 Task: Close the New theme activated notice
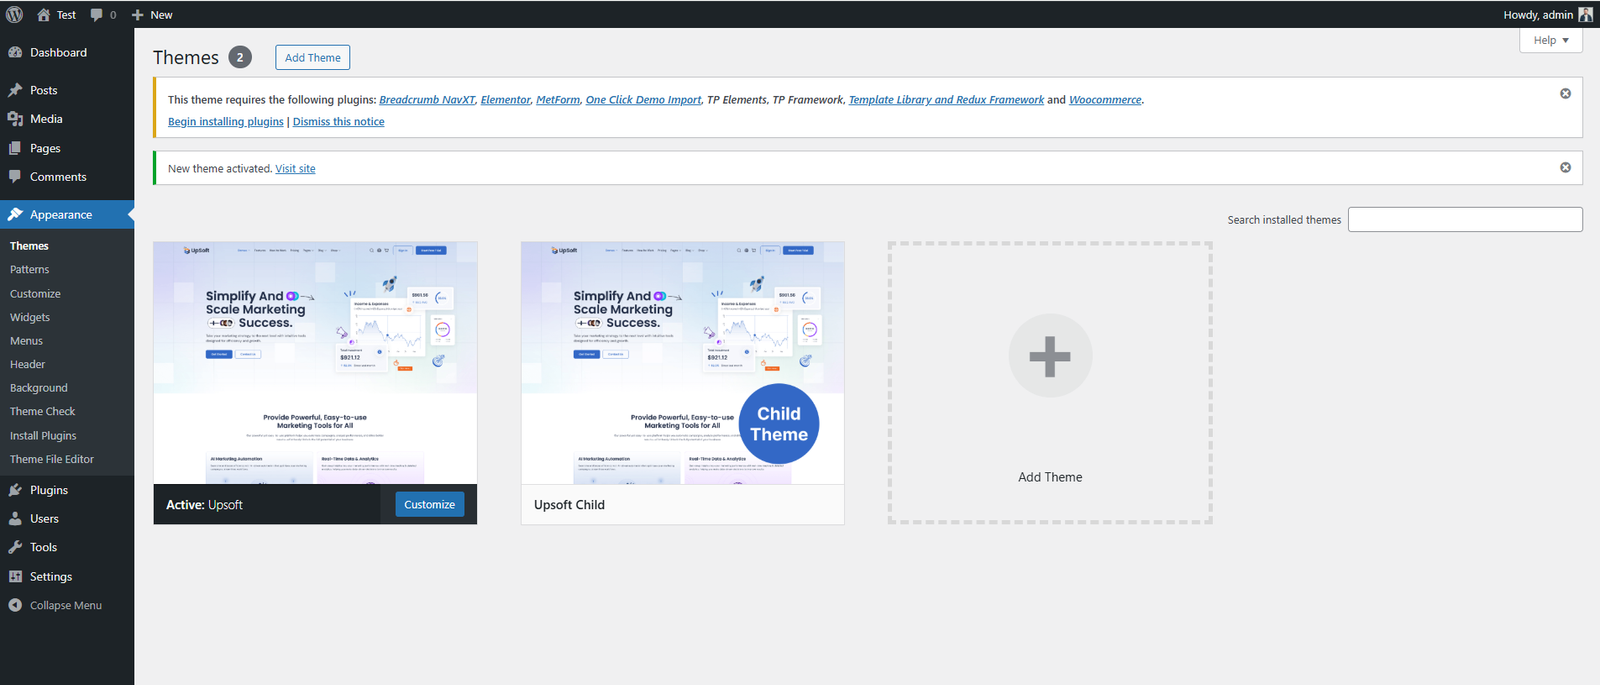1565,168
